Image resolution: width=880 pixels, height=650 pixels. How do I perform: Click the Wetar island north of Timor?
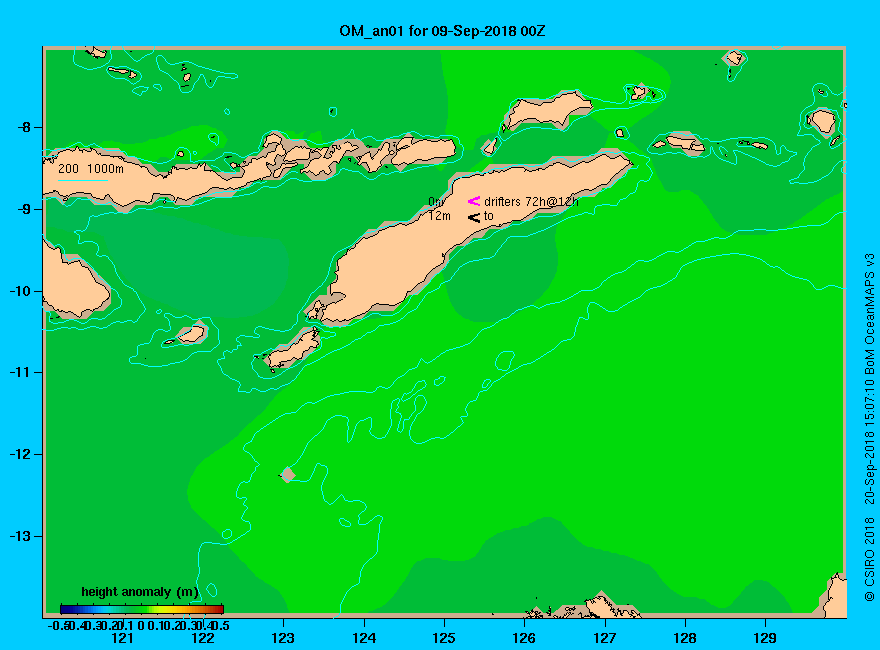coord(547,109)
